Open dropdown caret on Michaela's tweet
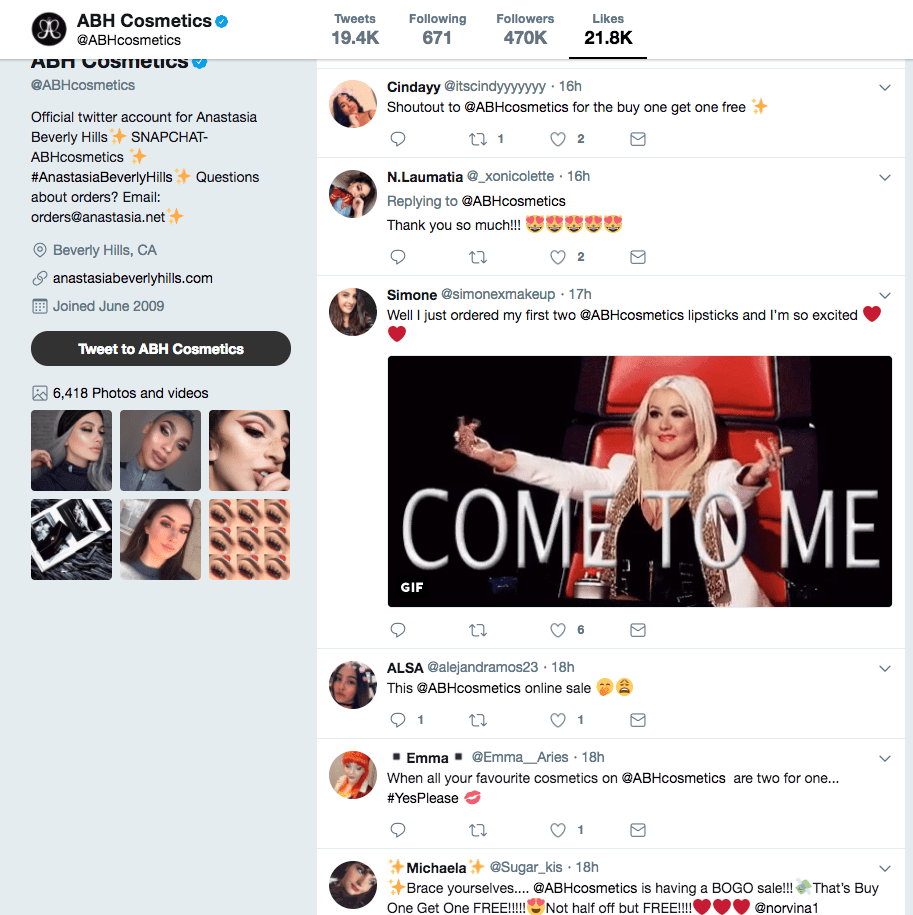This screenshot has width=913, height=915. click(885, 869)
